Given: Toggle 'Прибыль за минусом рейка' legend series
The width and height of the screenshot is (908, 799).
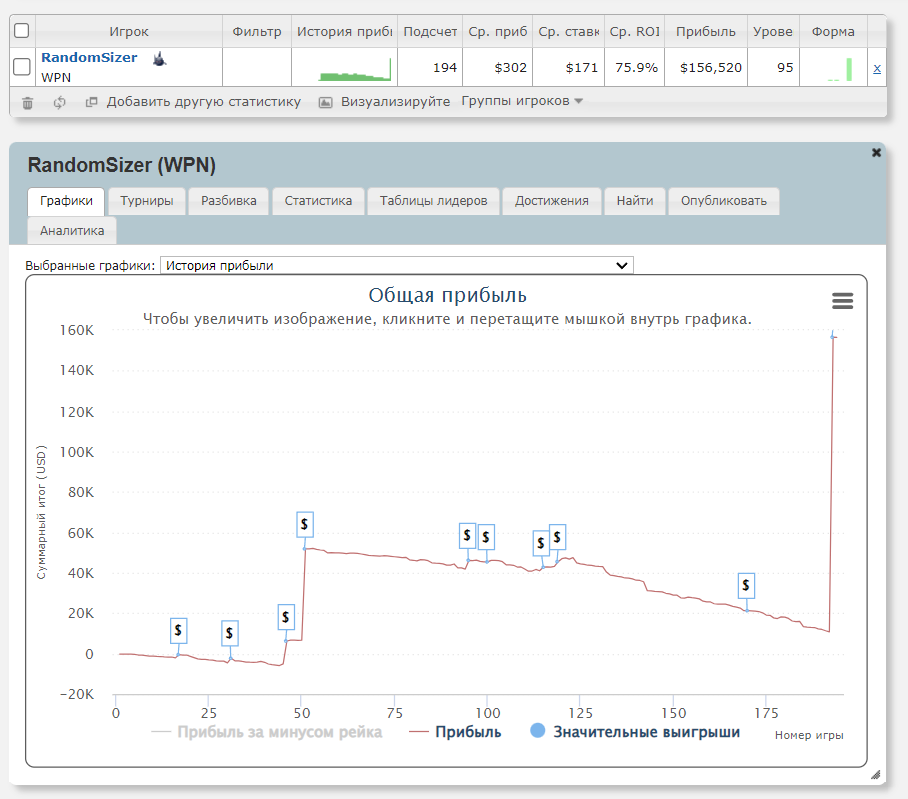Looking at the screenshot, I should tap(267, 732).
